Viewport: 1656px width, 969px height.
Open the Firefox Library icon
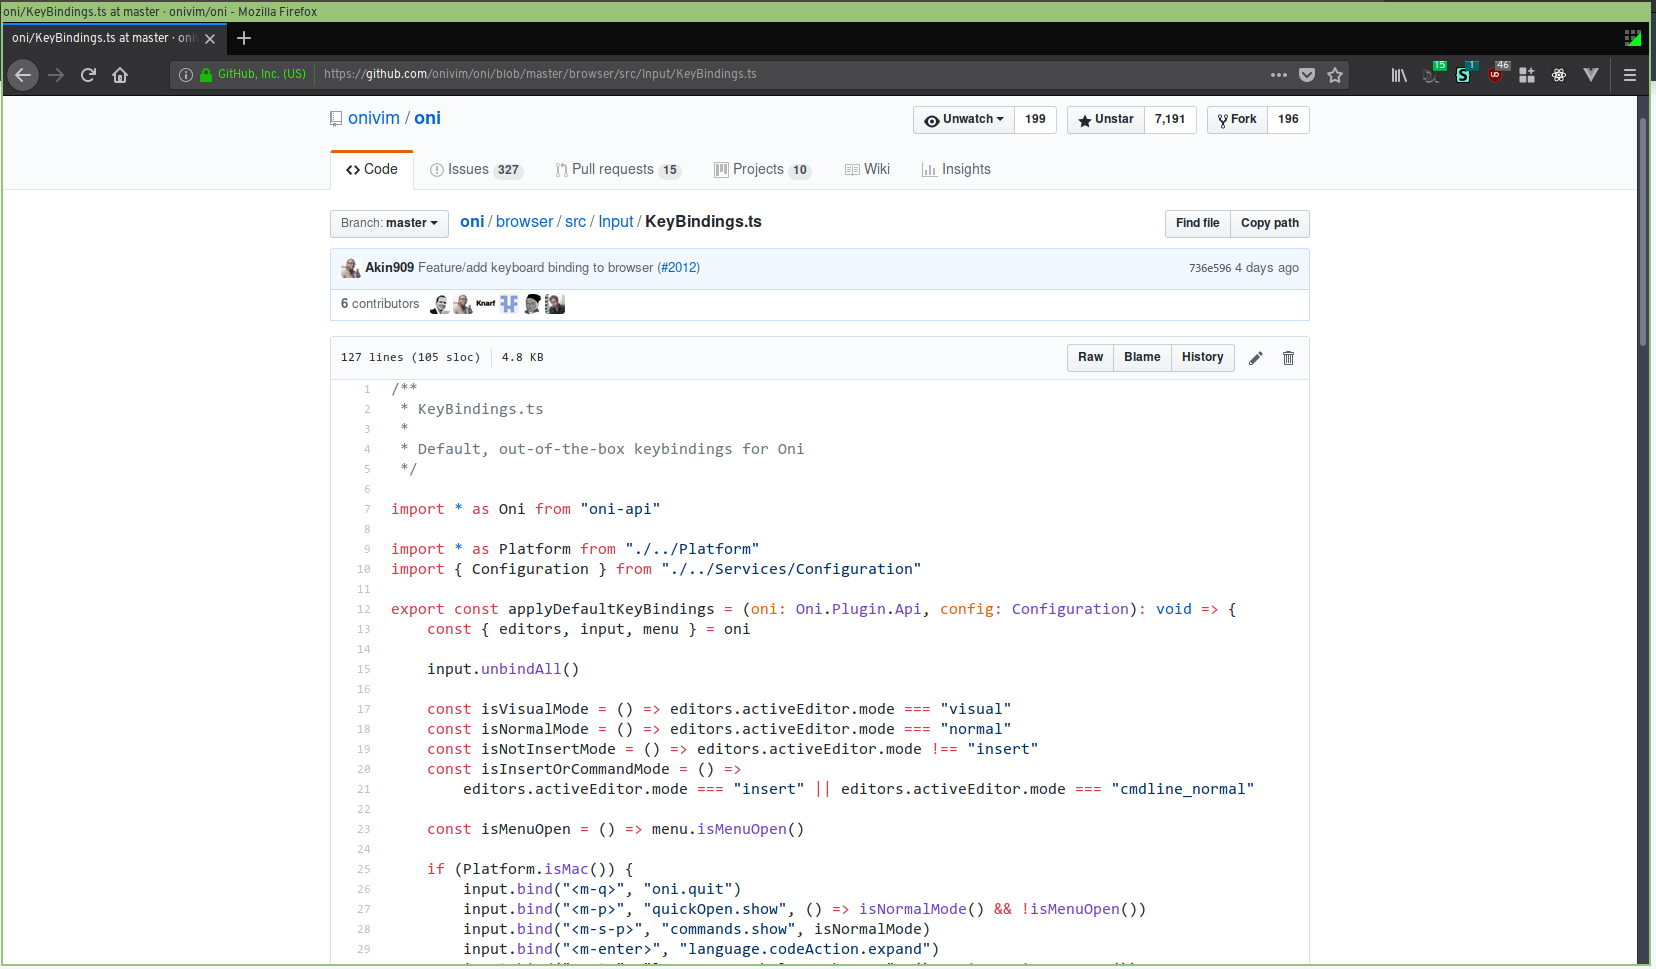(x=1399, y=74)
